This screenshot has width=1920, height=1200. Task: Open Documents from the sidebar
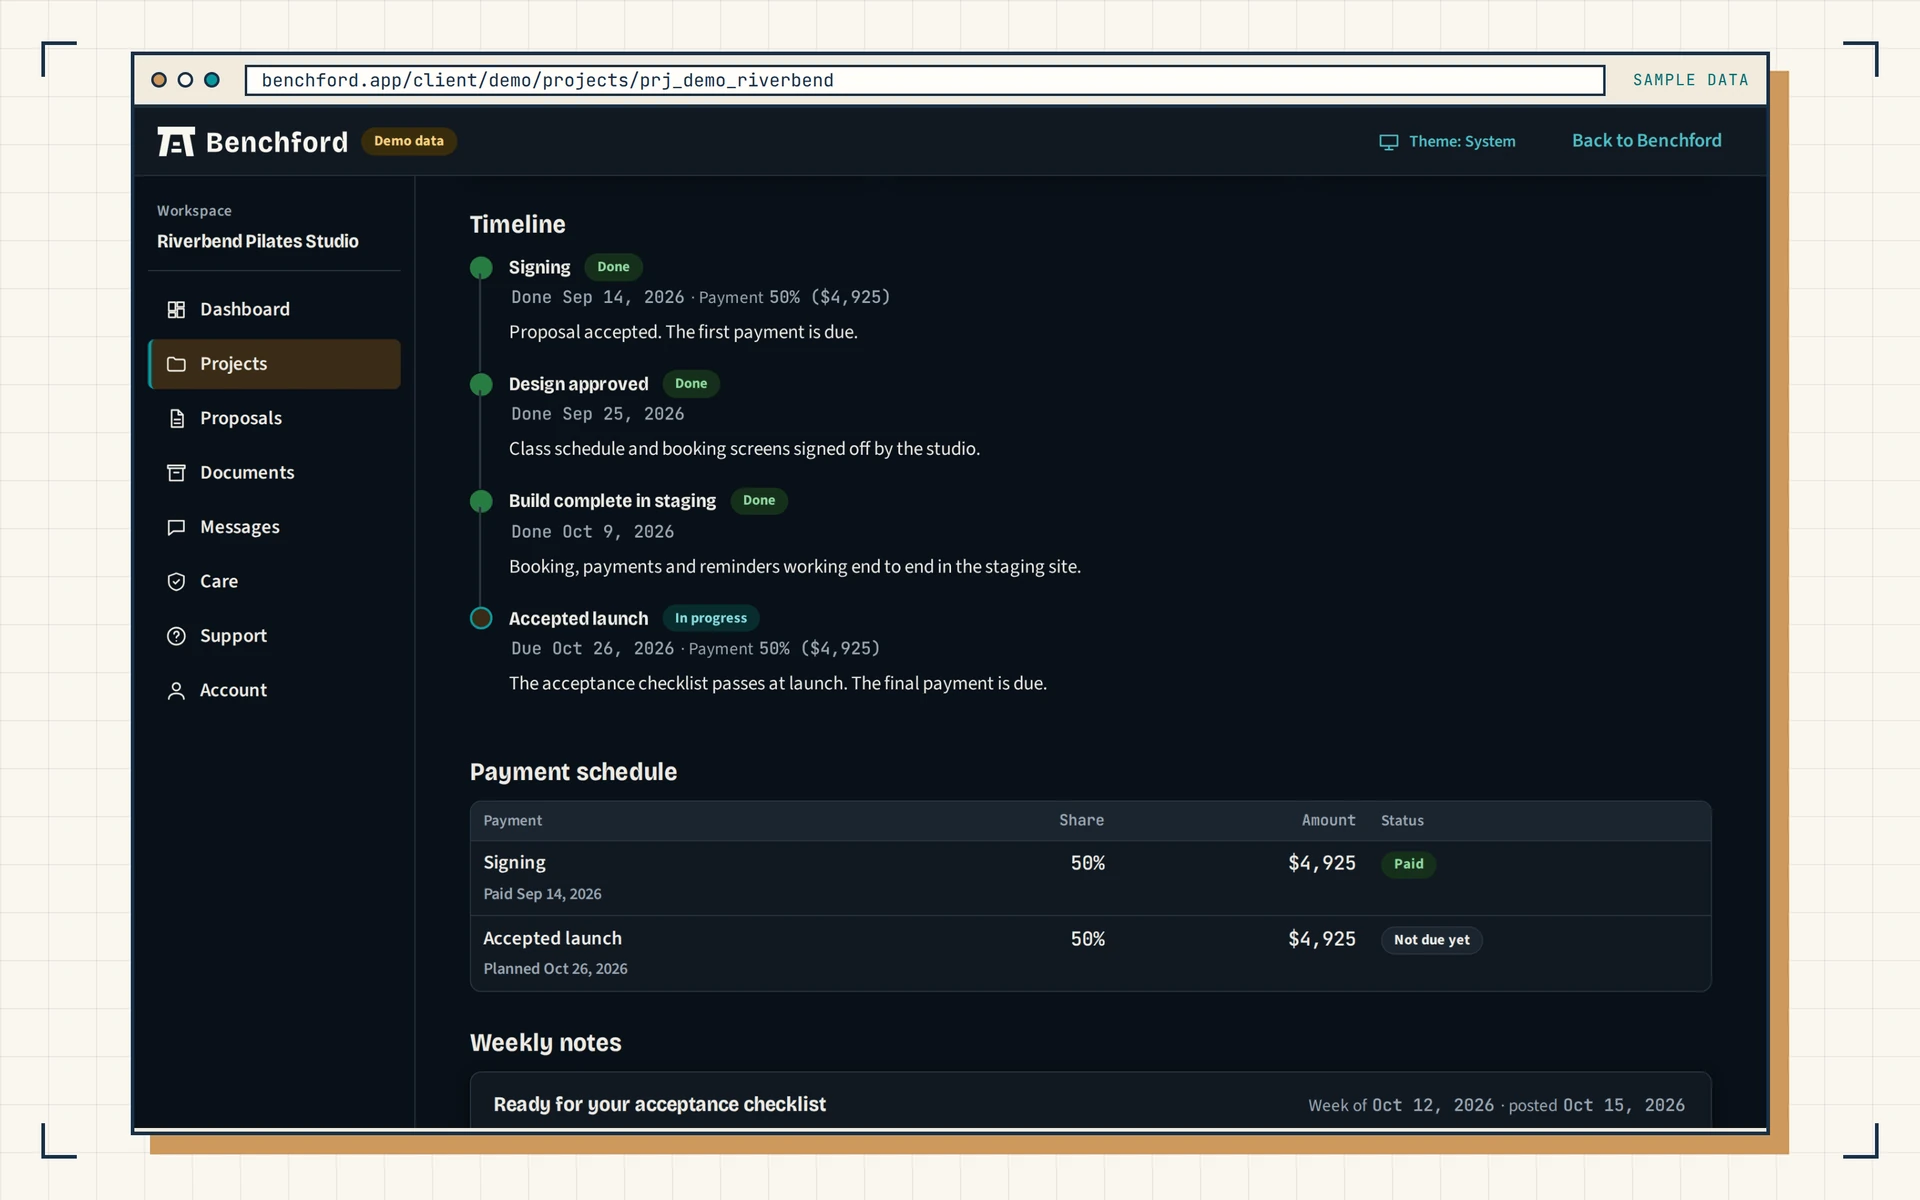pyautogui.click(x=274, y=473)
